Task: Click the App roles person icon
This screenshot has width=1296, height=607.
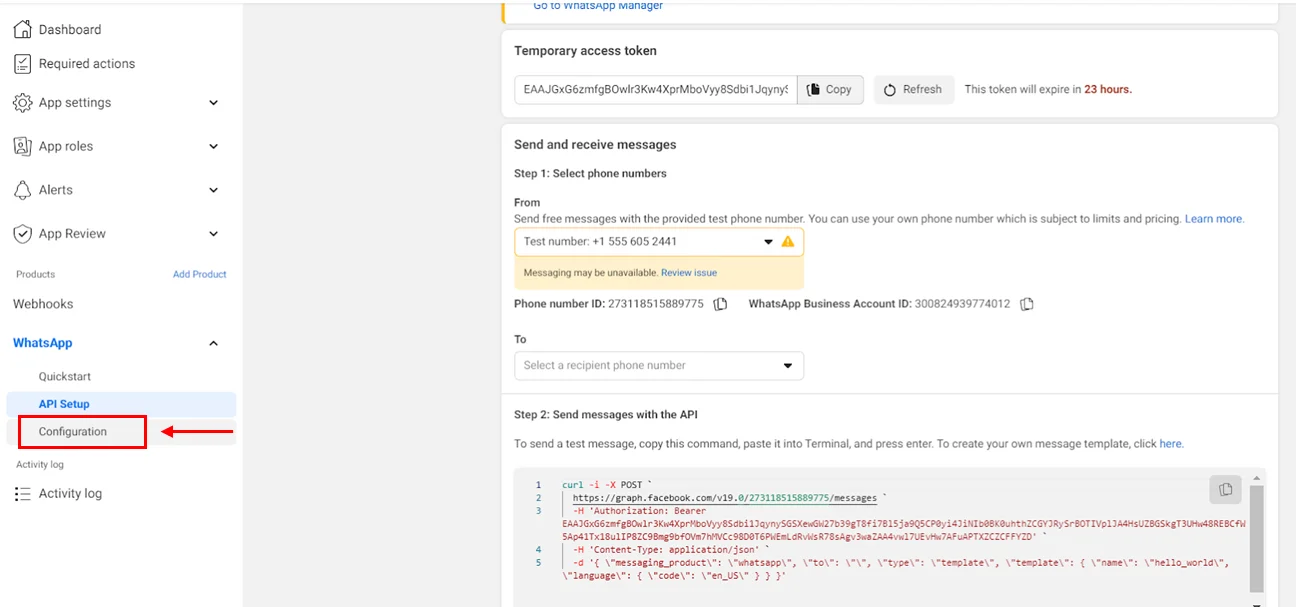Action: click(x=22, y=146)
